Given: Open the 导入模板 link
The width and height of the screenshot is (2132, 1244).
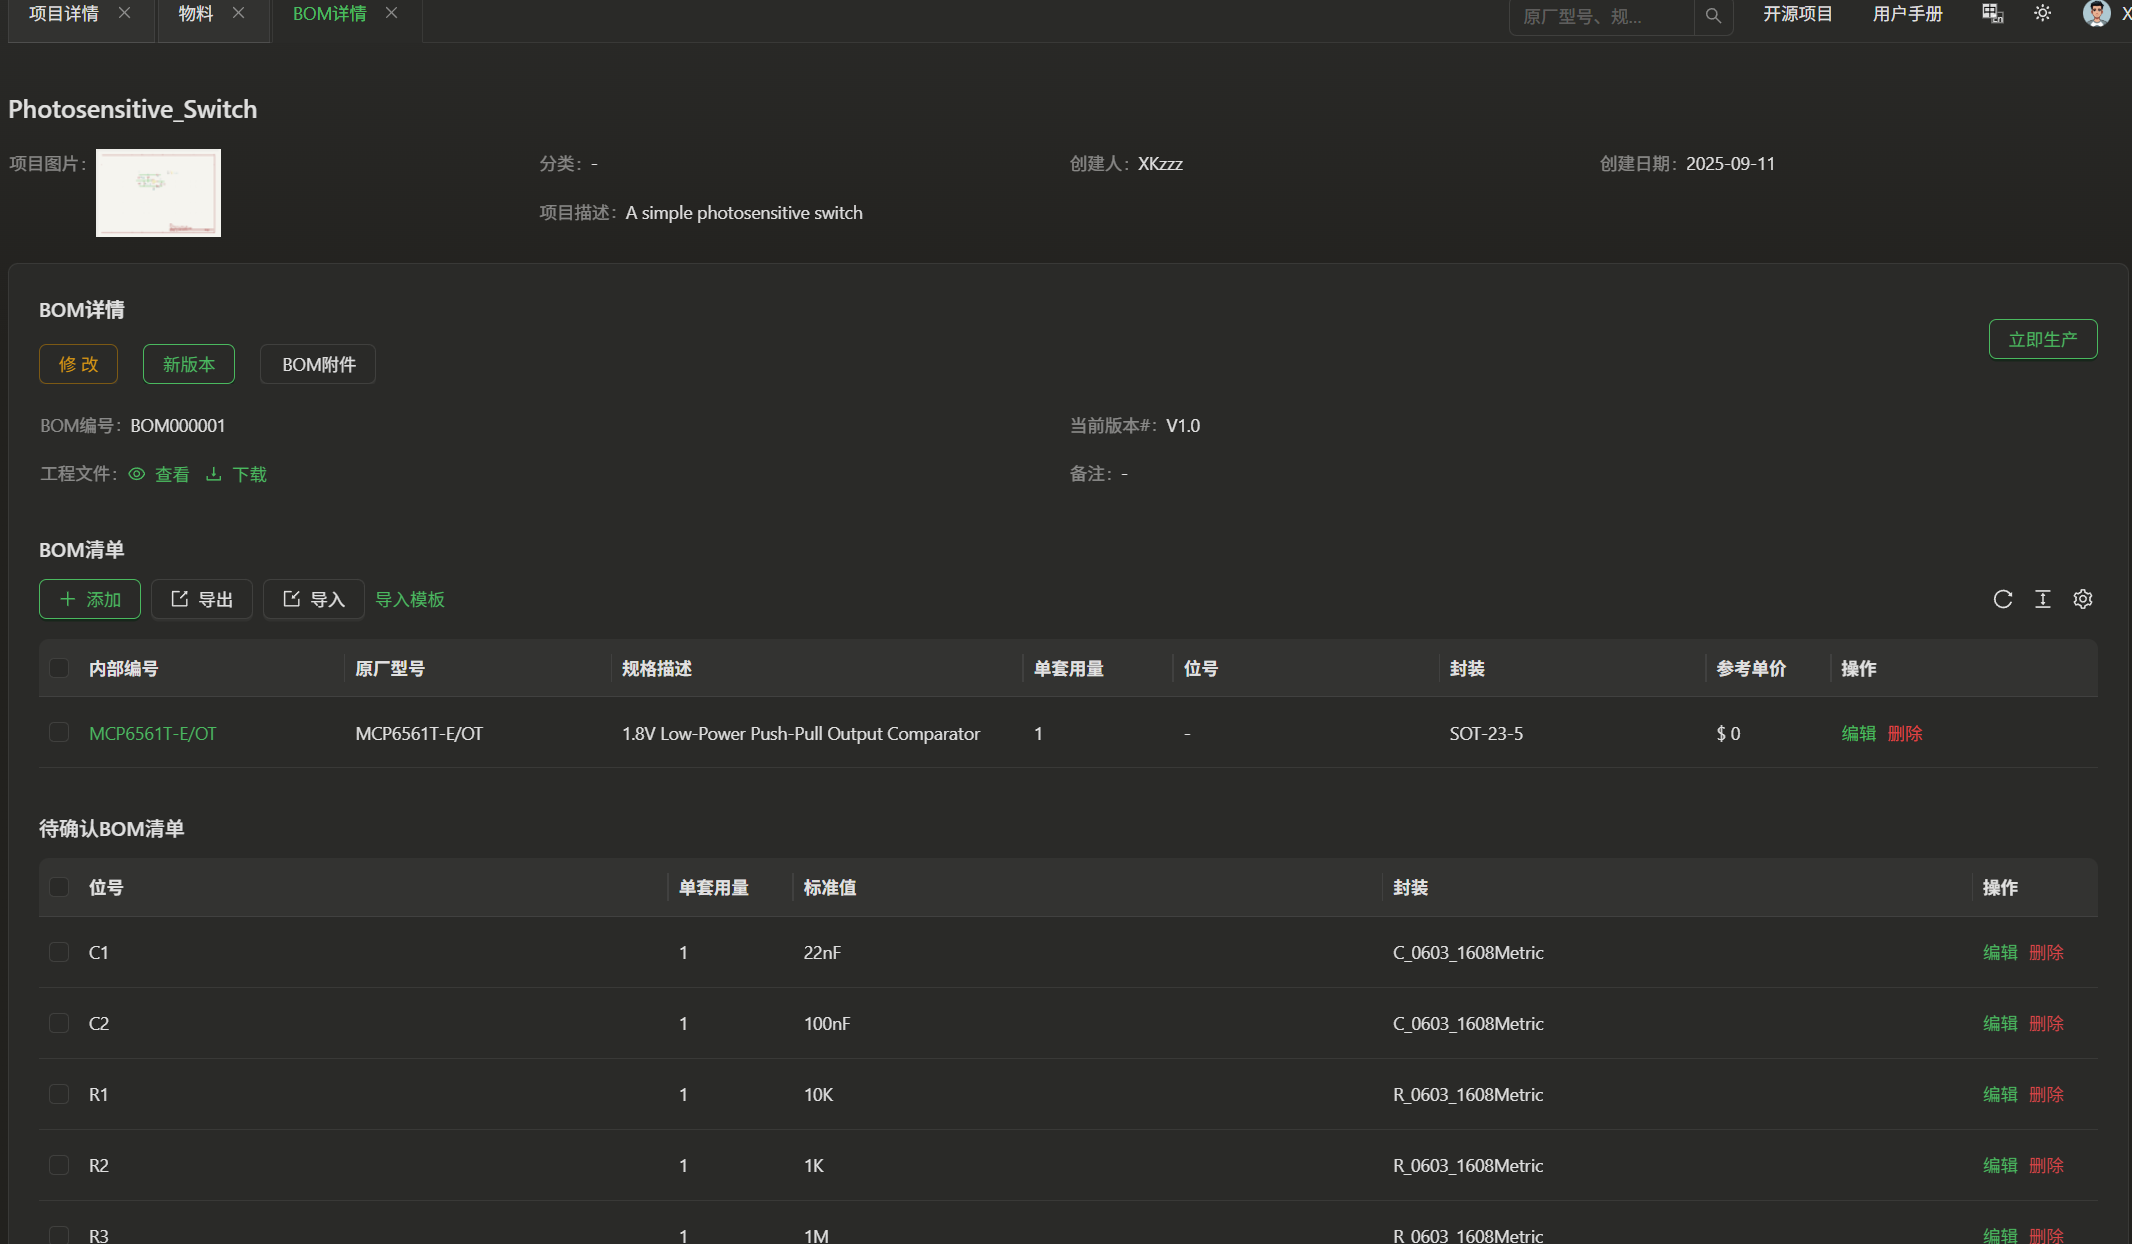Looking at the screenshot, I should (409, 599).
